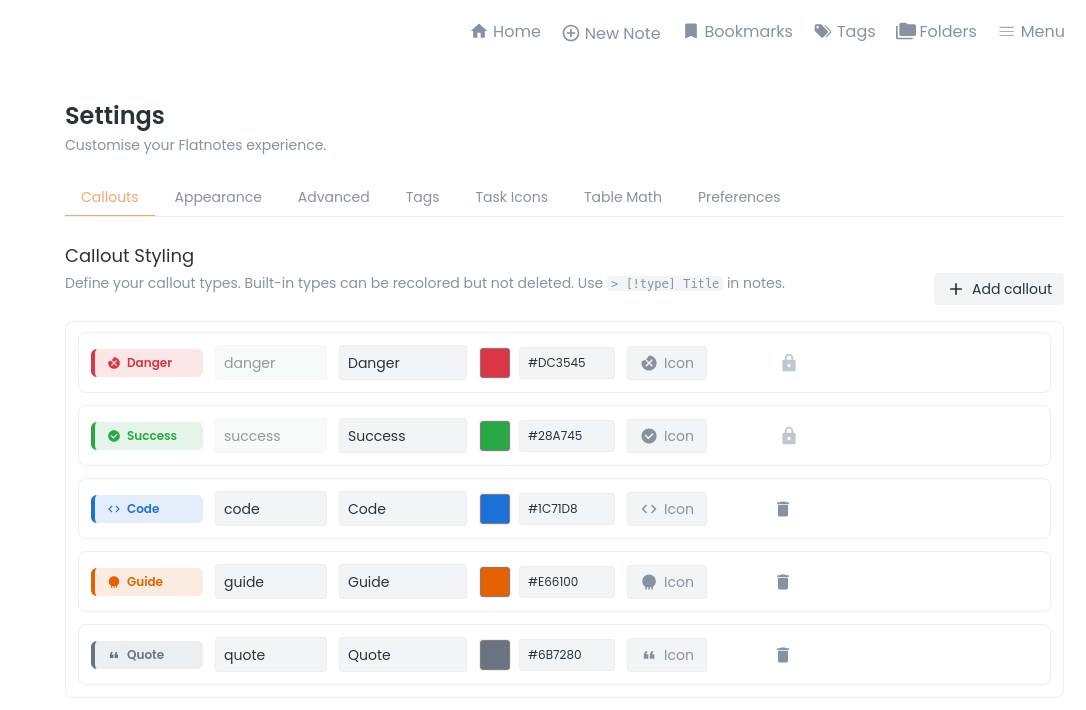Select the Callouts tab
This screenshot has width=1086, height=710.
pos(109,197)
